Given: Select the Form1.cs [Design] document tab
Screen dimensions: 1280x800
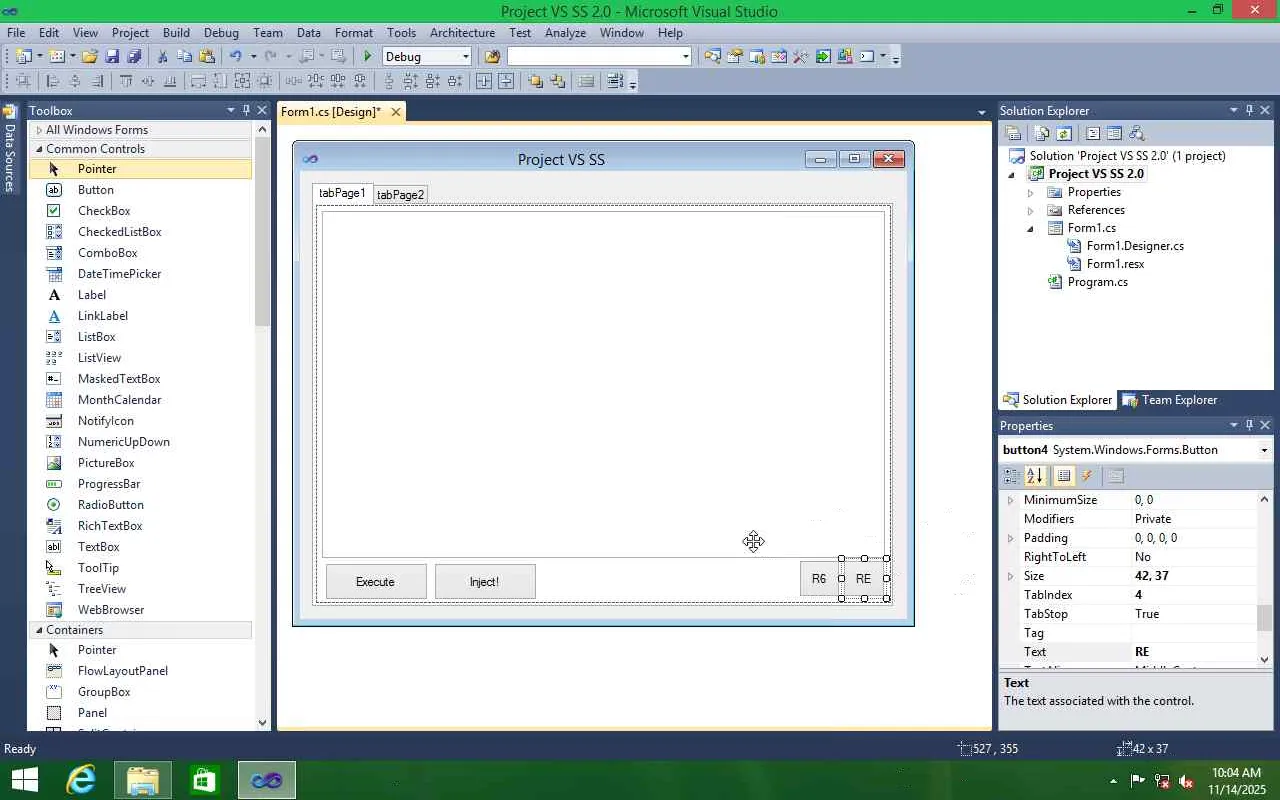Looking at the screenshot, I should coord(331,112).
